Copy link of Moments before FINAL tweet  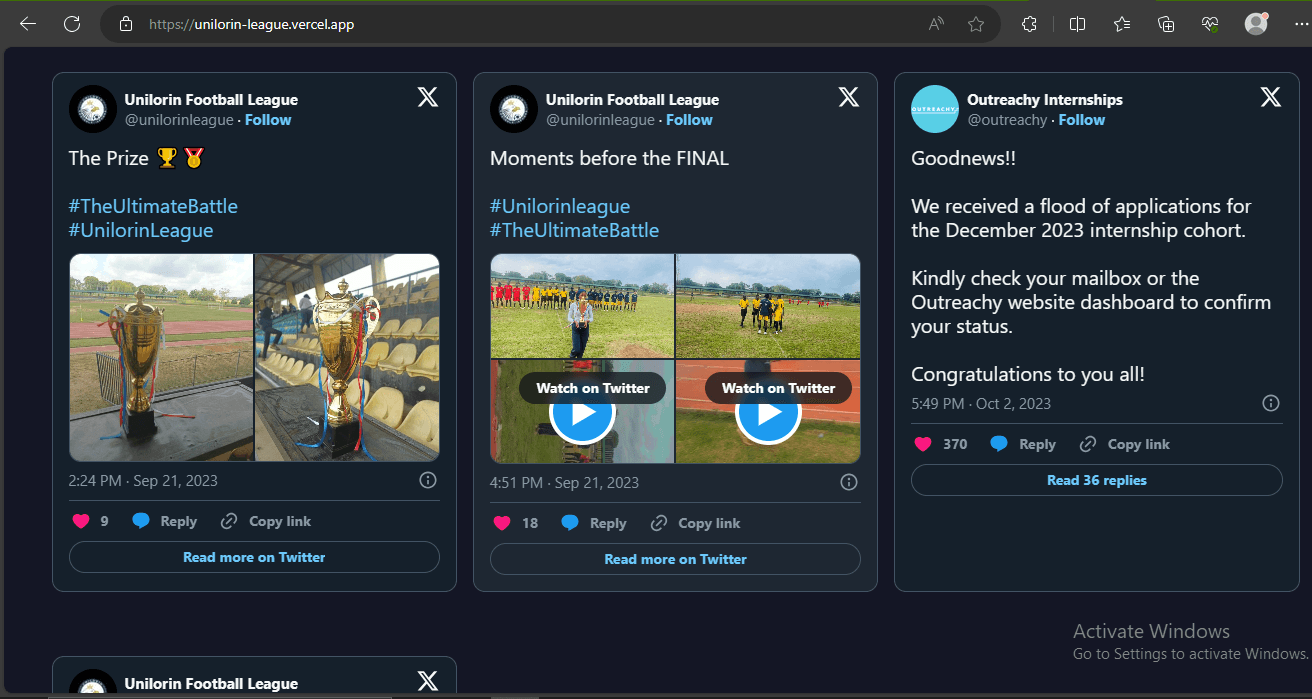[x=695, y=523]
